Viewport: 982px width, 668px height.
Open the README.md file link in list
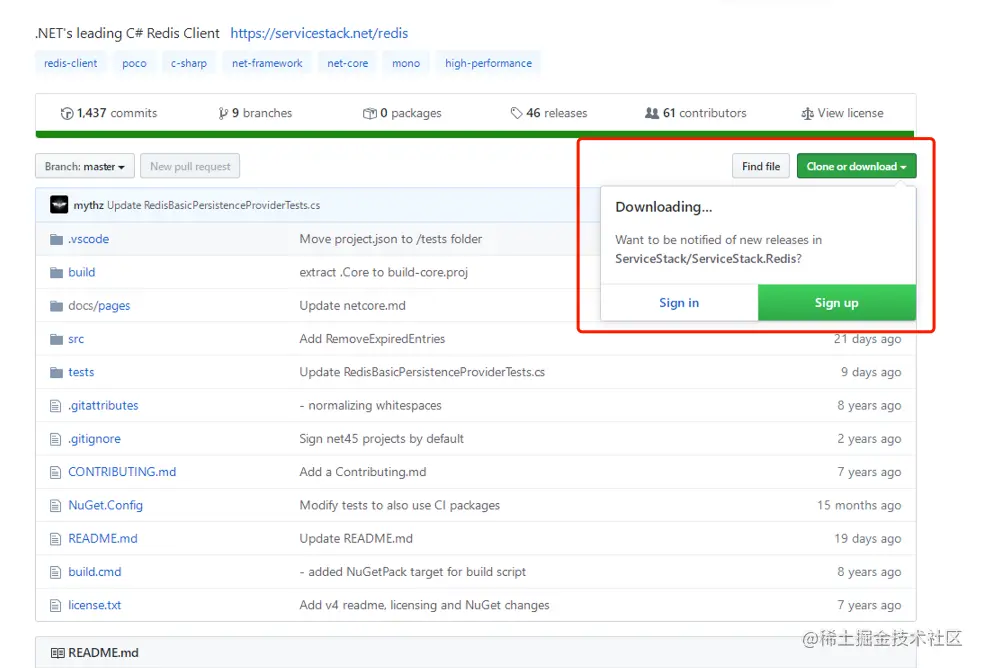(x=103, y=538)
